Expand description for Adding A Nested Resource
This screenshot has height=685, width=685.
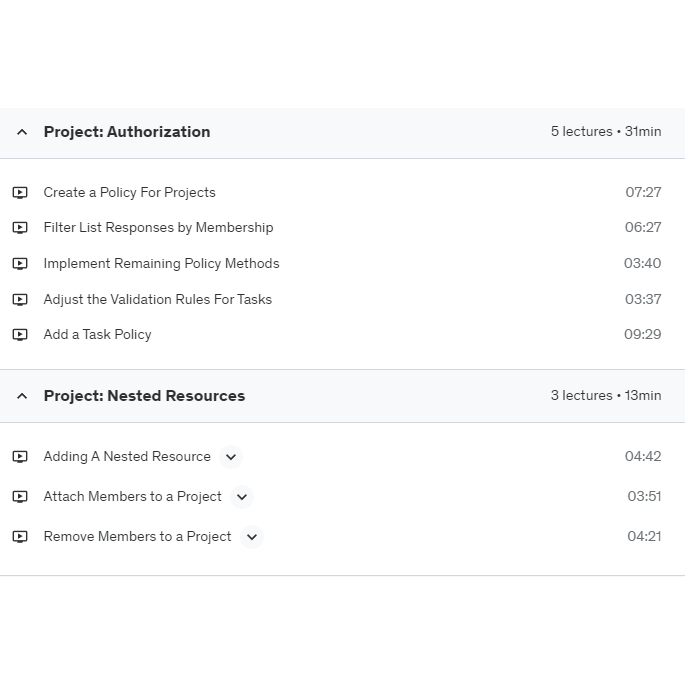tap(231, 457)
